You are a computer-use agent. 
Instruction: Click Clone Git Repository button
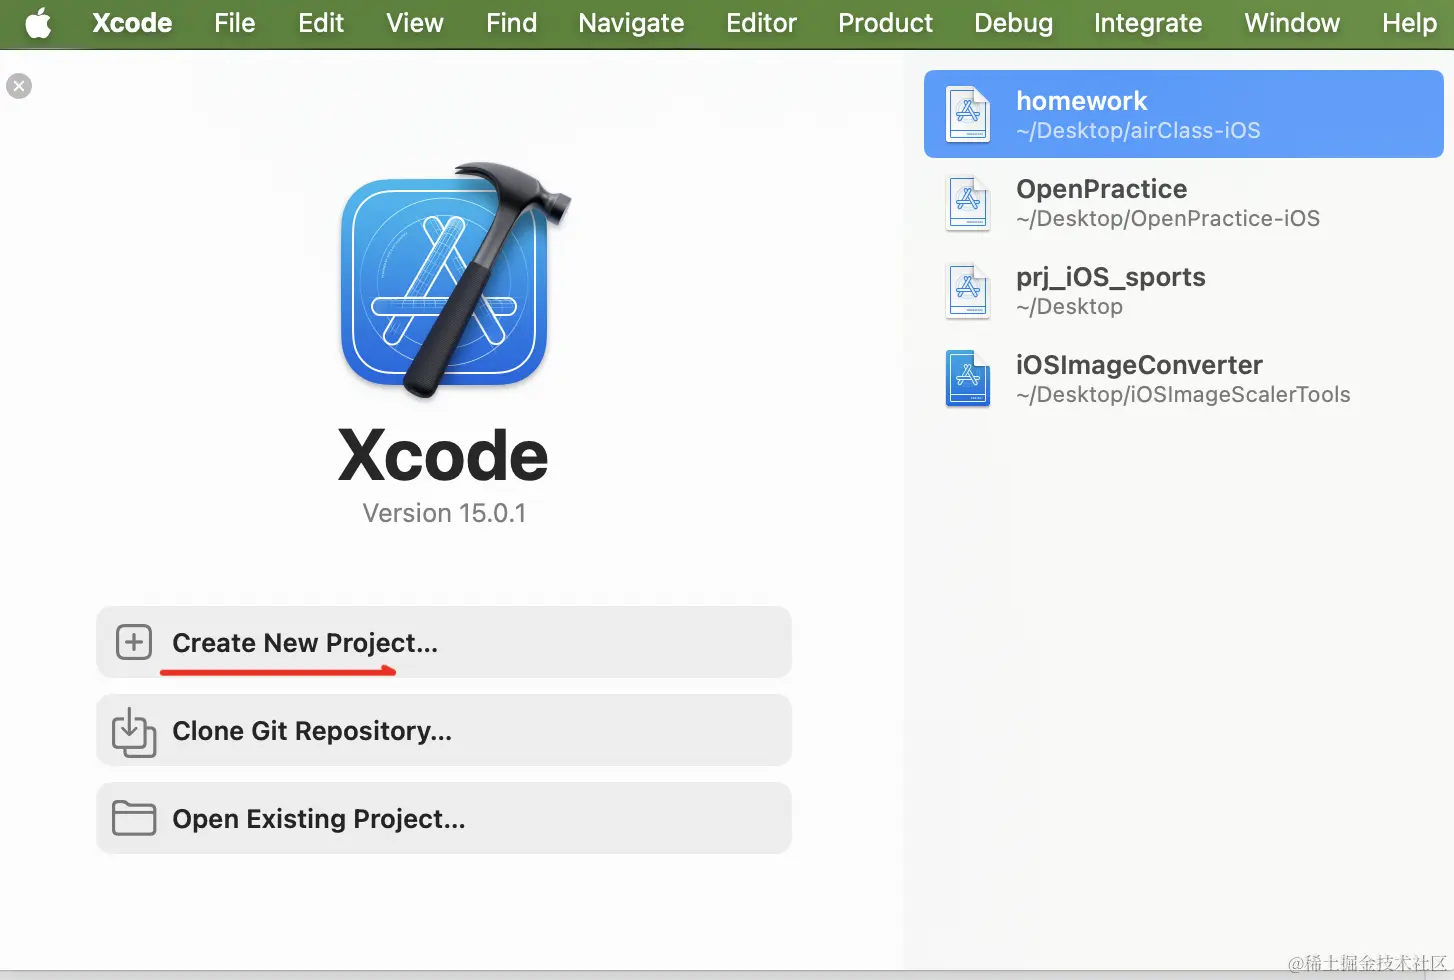point(444,730)
